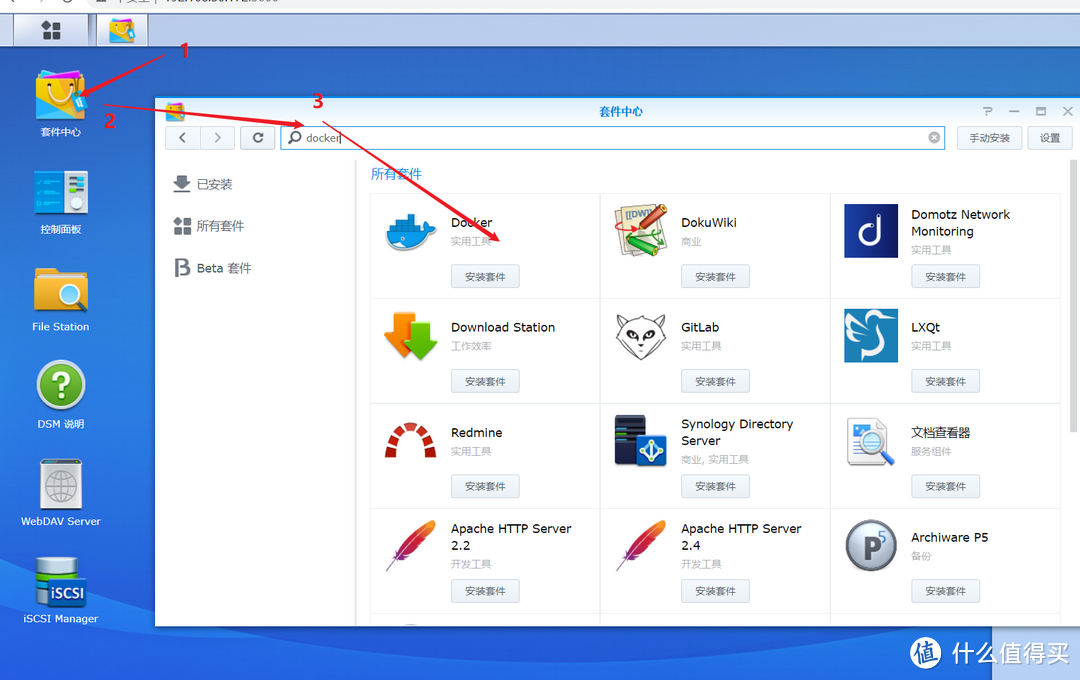Install the Archiware P5 package
This screenshot has height=680, width=1080.
pos(945,591)
